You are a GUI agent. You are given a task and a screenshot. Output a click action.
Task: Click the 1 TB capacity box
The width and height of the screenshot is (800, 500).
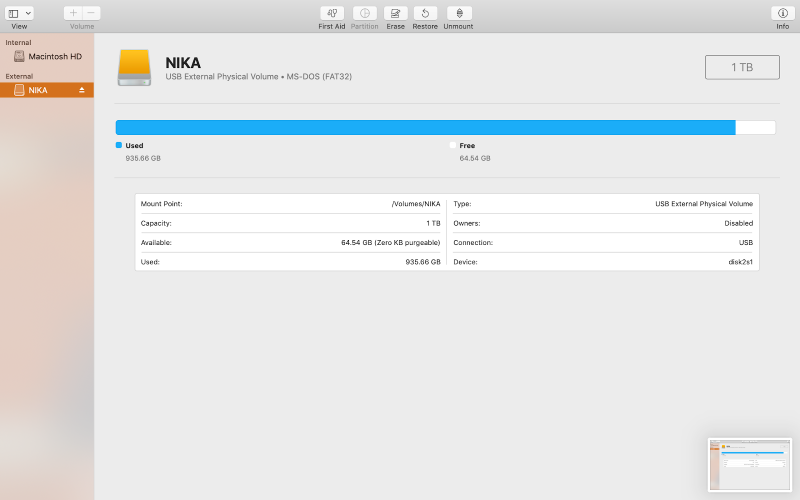742,67
